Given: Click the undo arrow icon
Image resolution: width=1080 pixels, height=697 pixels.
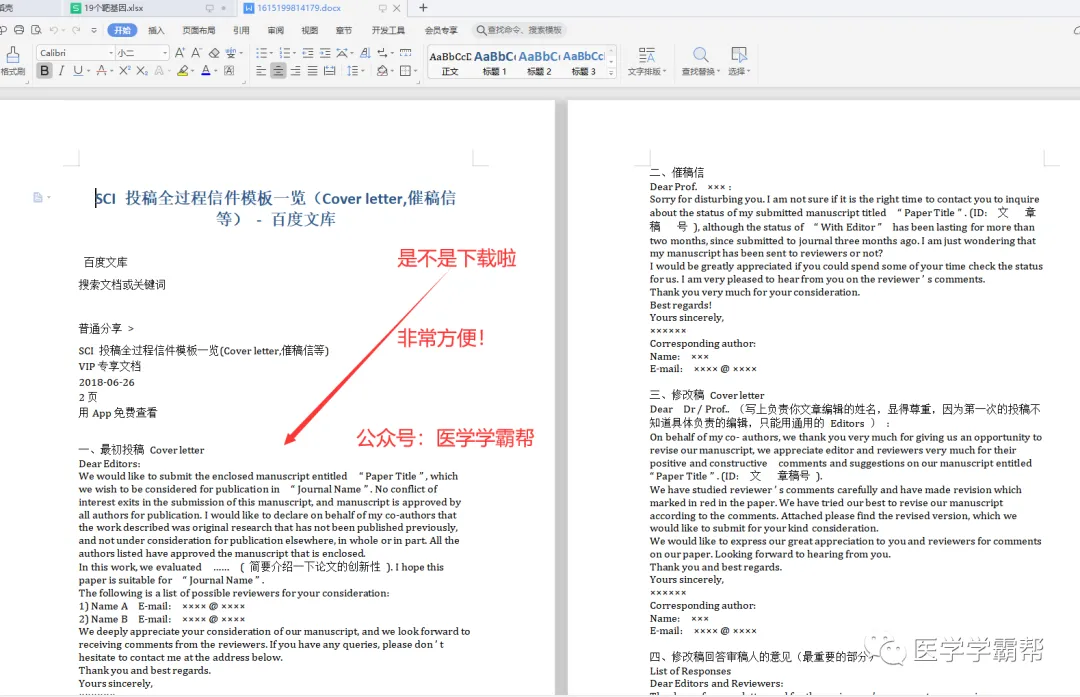Looking at the screenshot, I should coord(54,30).
